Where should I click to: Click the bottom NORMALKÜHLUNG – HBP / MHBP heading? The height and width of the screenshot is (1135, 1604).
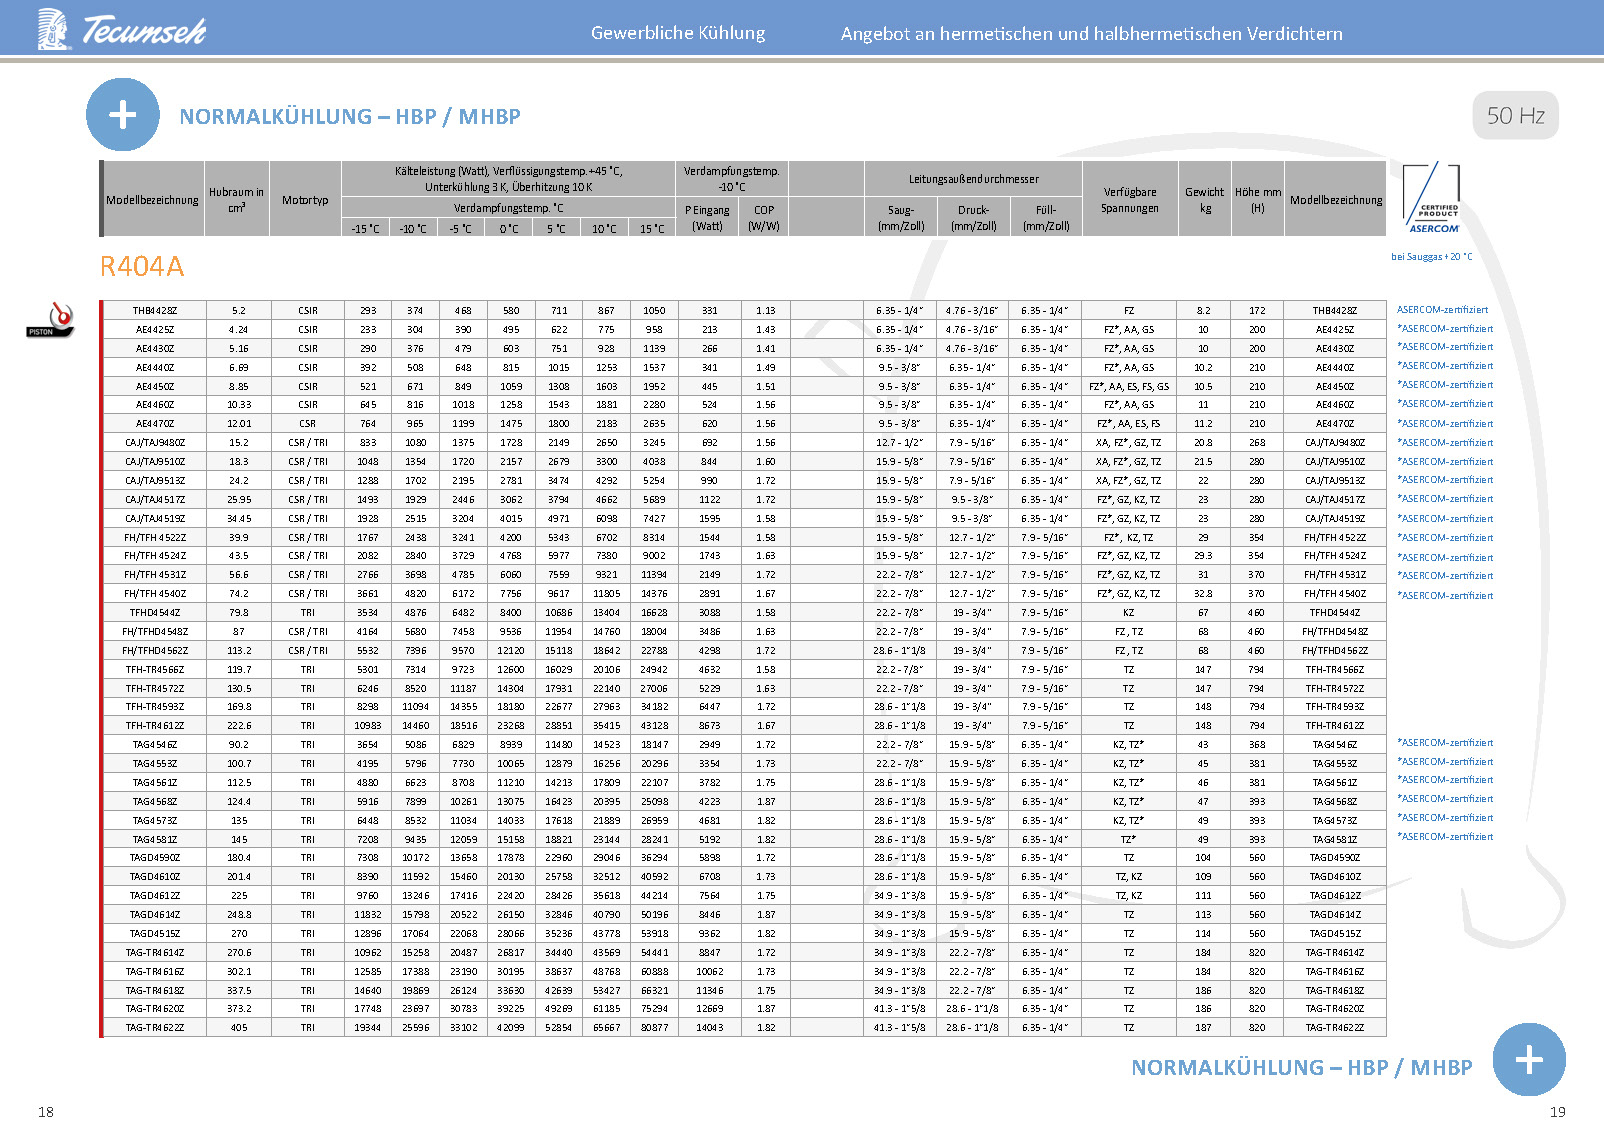pyautogui.click(x=1301, y=1068)
